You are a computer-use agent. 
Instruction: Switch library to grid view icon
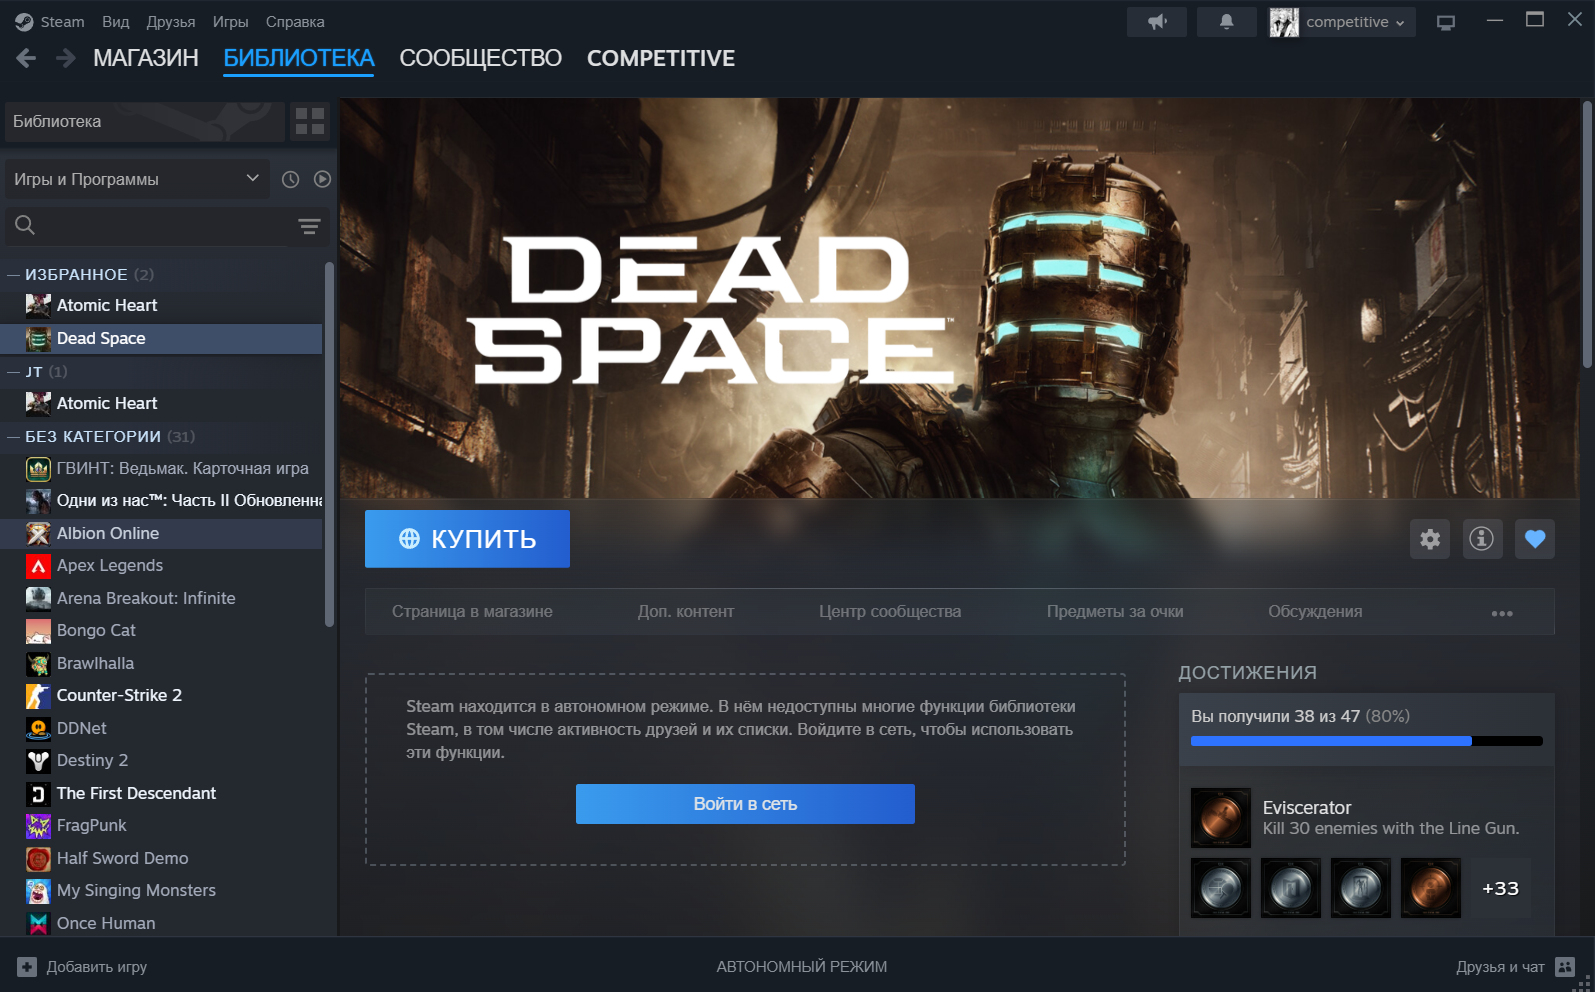tap(310, 122)
